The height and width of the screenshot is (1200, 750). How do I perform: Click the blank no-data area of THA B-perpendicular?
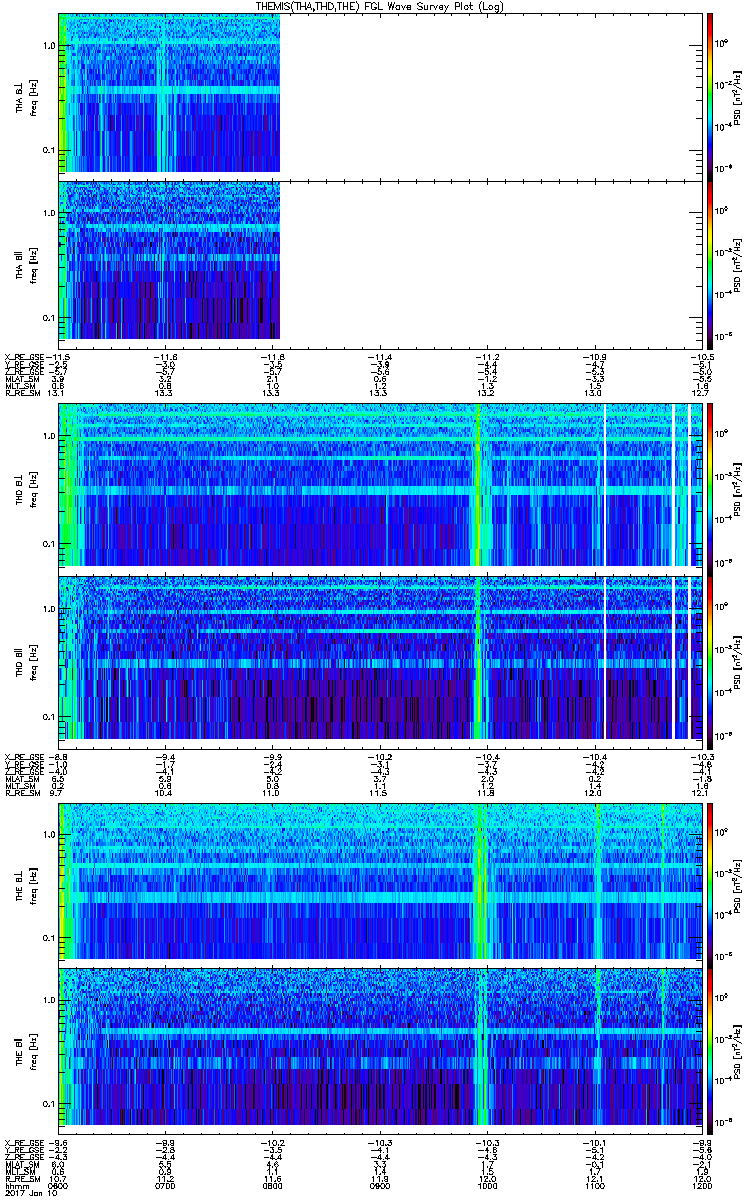click(x=490, y=94)
